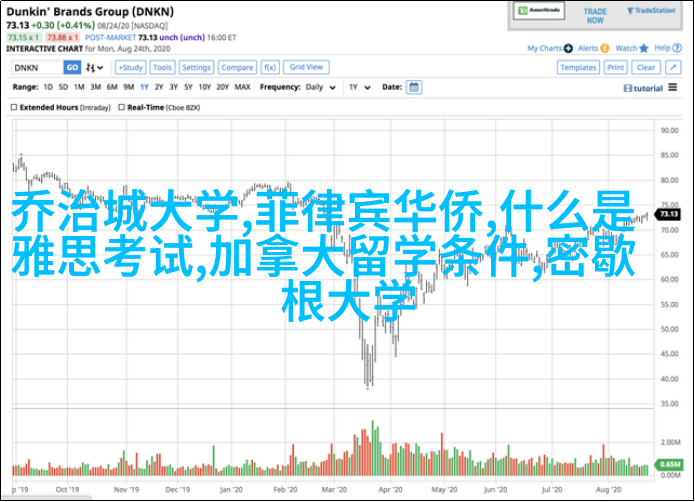The image size is (695, 502).
Task: Click the My Charts plus icon
Action: tap(568, 48)
